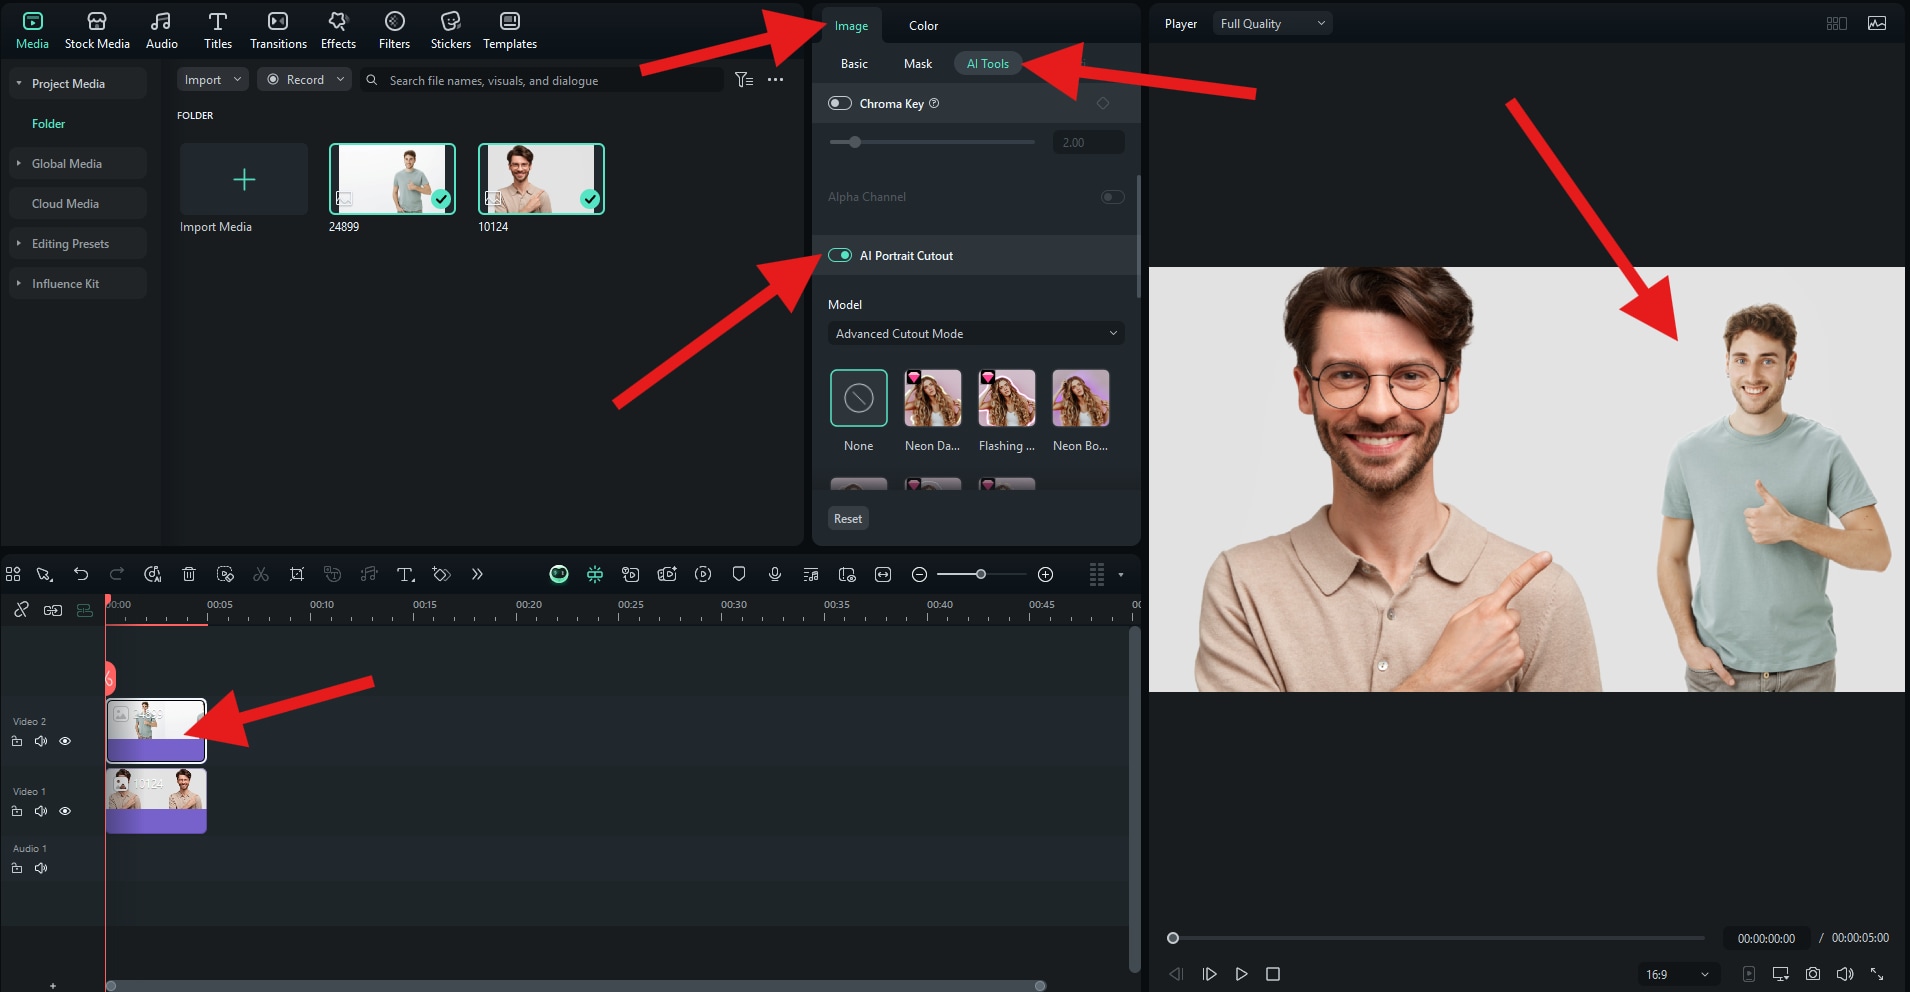
Task: Hide the Video 2 track with eye icon
Action: [x=65, y=741]
